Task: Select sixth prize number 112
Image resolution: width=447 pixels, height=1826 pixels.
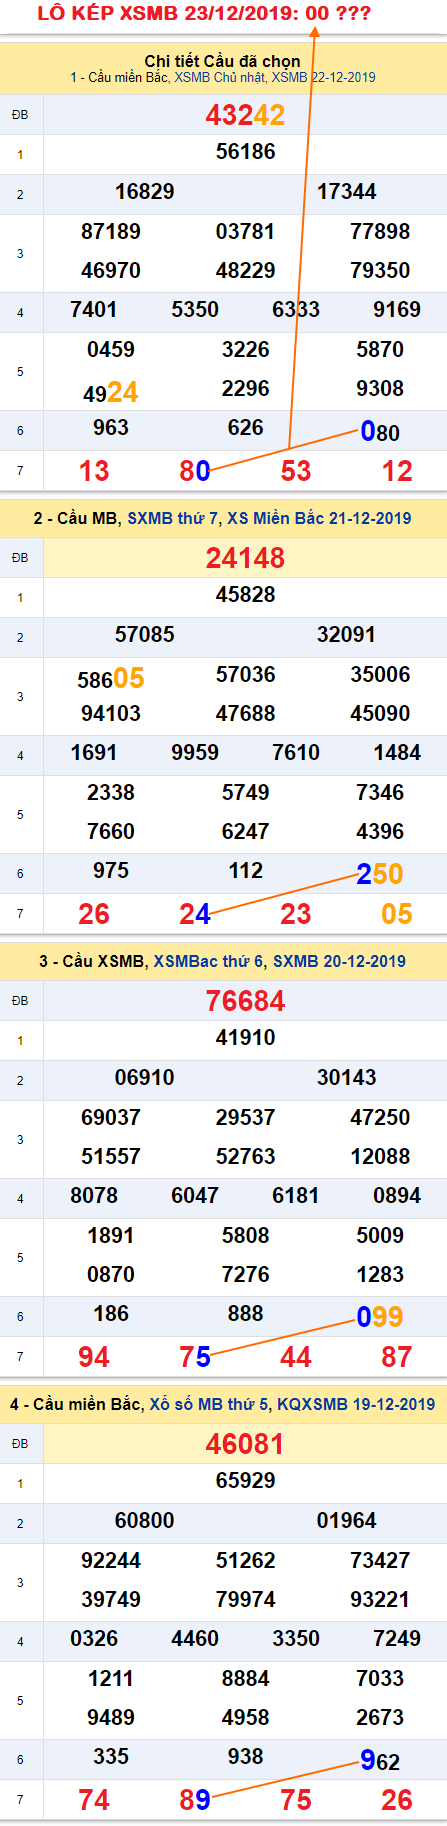Action: click(x=246, y=871)
